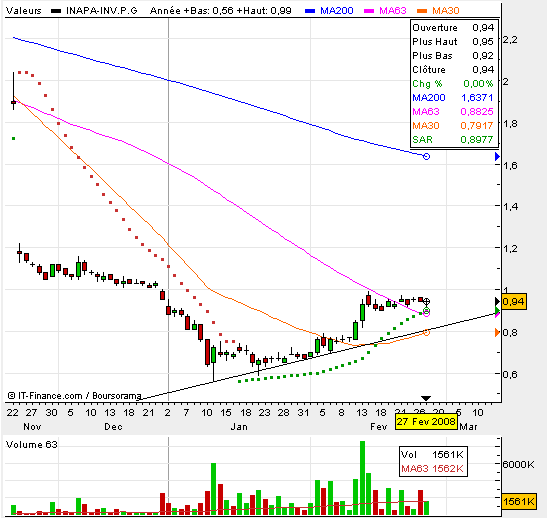This screenshot has width=547, height=518.
Task: Click the blue MA200 circle marker on chart
Action: pyautogui.click(x=426, y=157)
